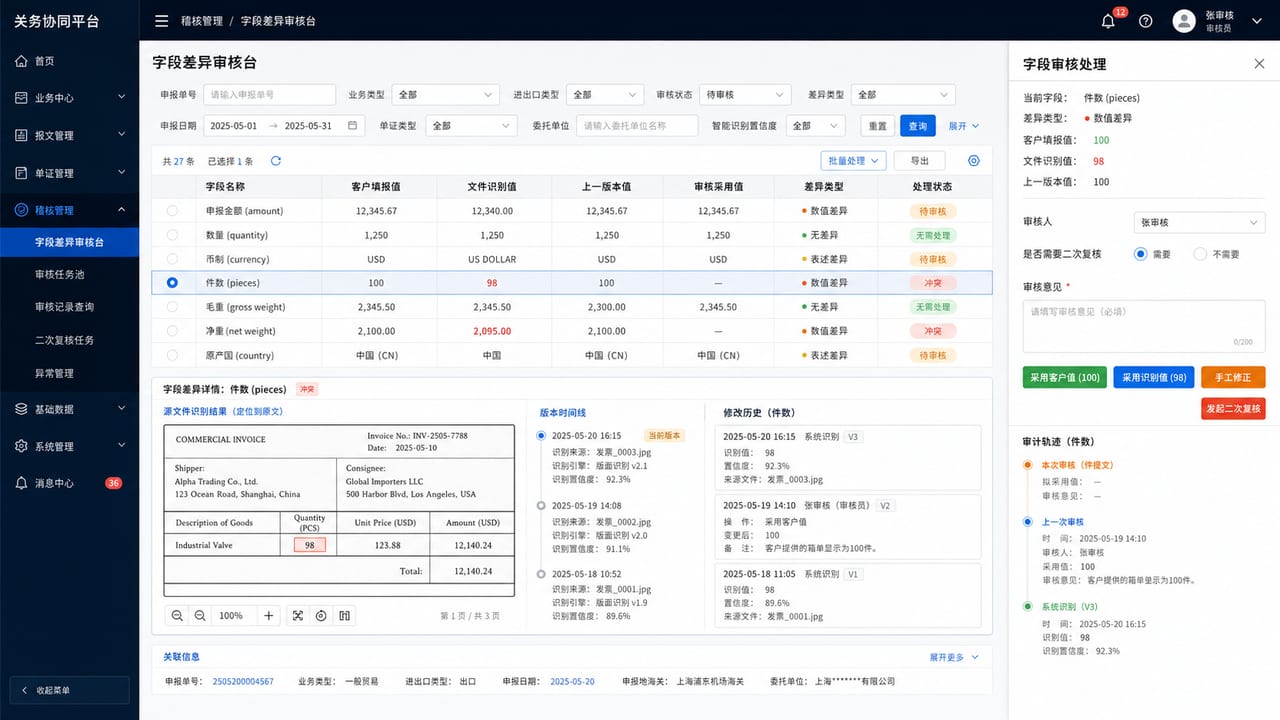The image size is (1280, 720).
Task: Open the 智能识别置信度 dropdown
Action: point(816,126)
